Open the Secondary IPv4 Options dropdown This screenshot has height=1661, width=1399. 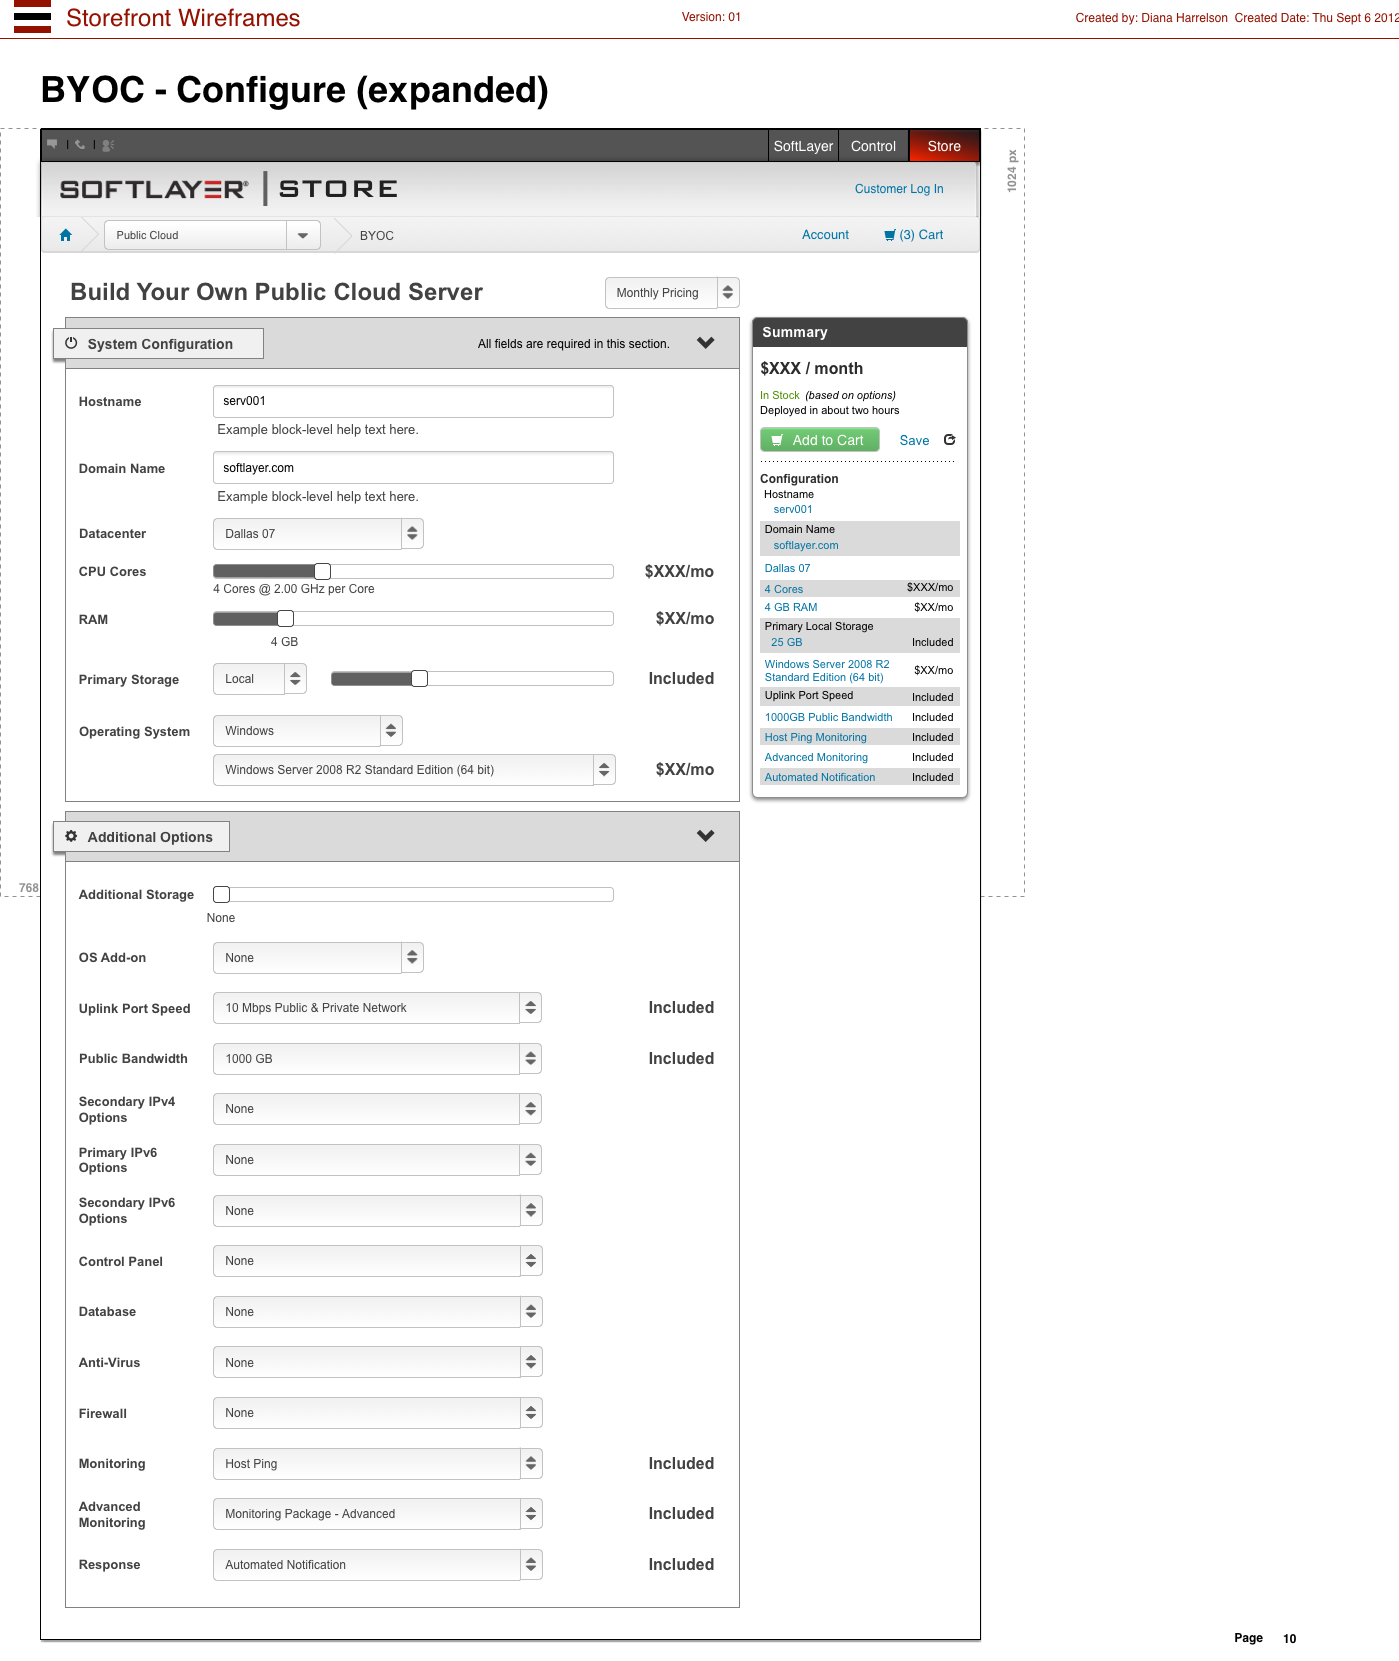(x=377, y=1109)
